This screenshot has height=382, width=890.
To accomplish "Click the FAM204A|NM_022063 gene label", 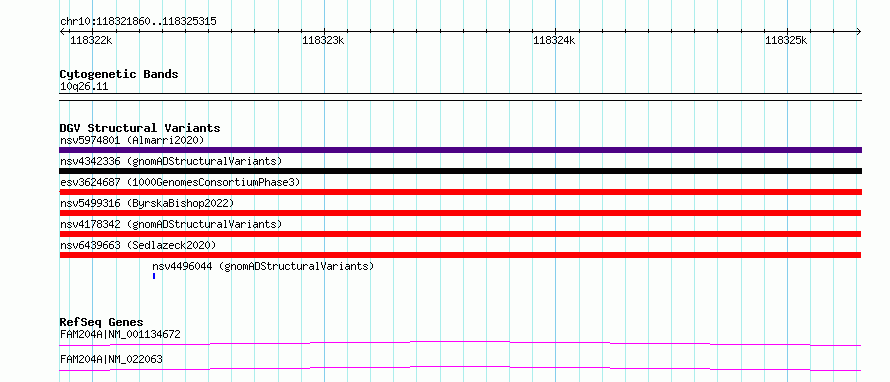I will [x=111, y=359].
